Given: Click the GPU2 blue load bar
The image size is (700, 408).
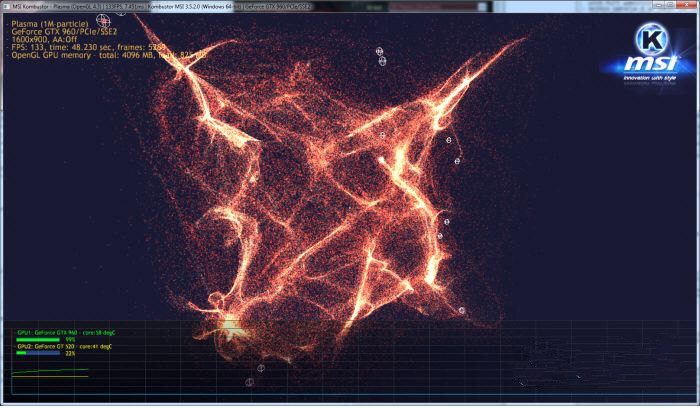Looking at the screenshot, I should coord(38,353).
